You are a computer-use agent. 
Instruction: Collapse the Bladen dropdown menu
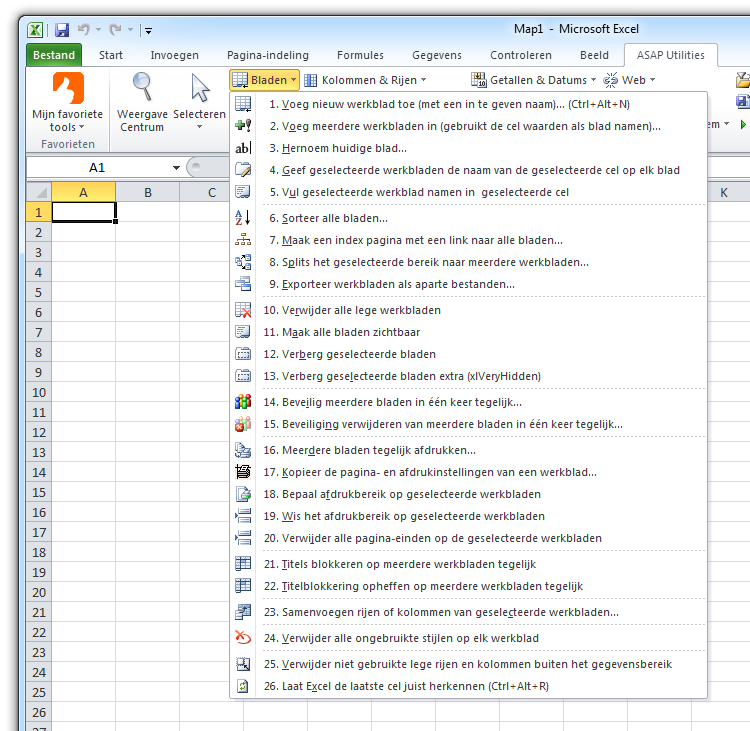tap(265, 80)
